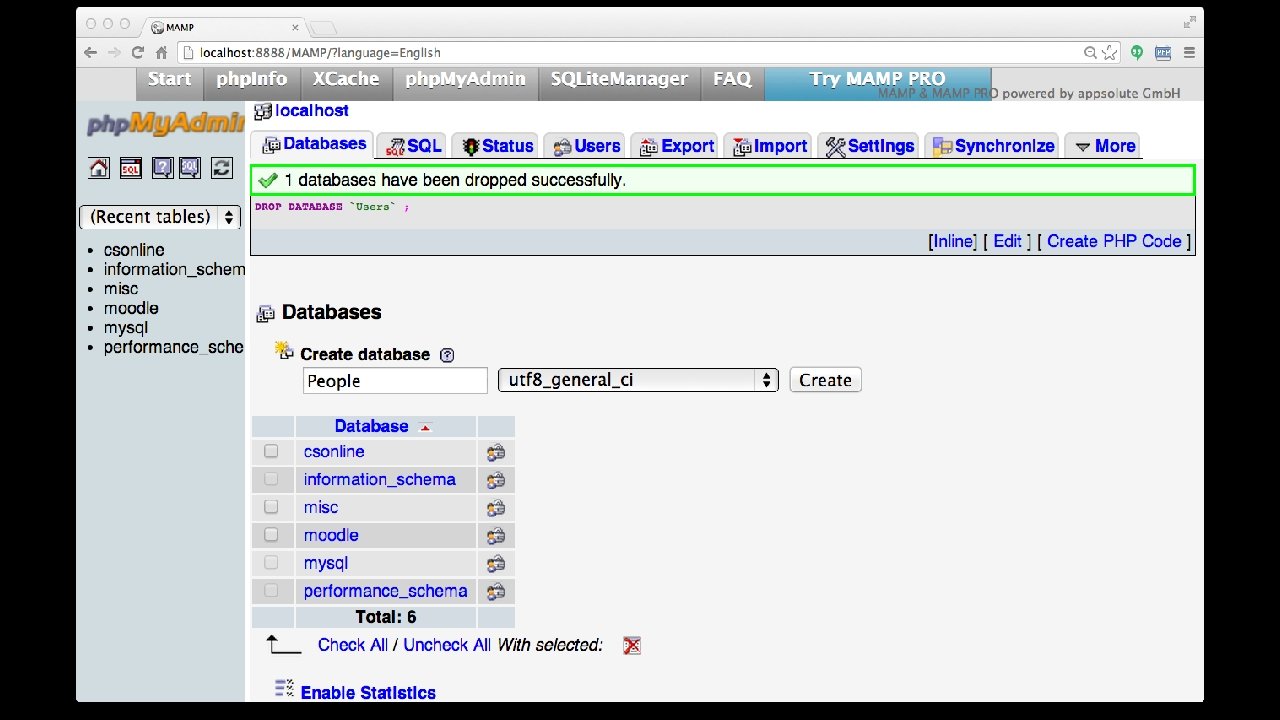
Task: Reload the navigation frame with refresh icon
Action: tap(222, 169)
